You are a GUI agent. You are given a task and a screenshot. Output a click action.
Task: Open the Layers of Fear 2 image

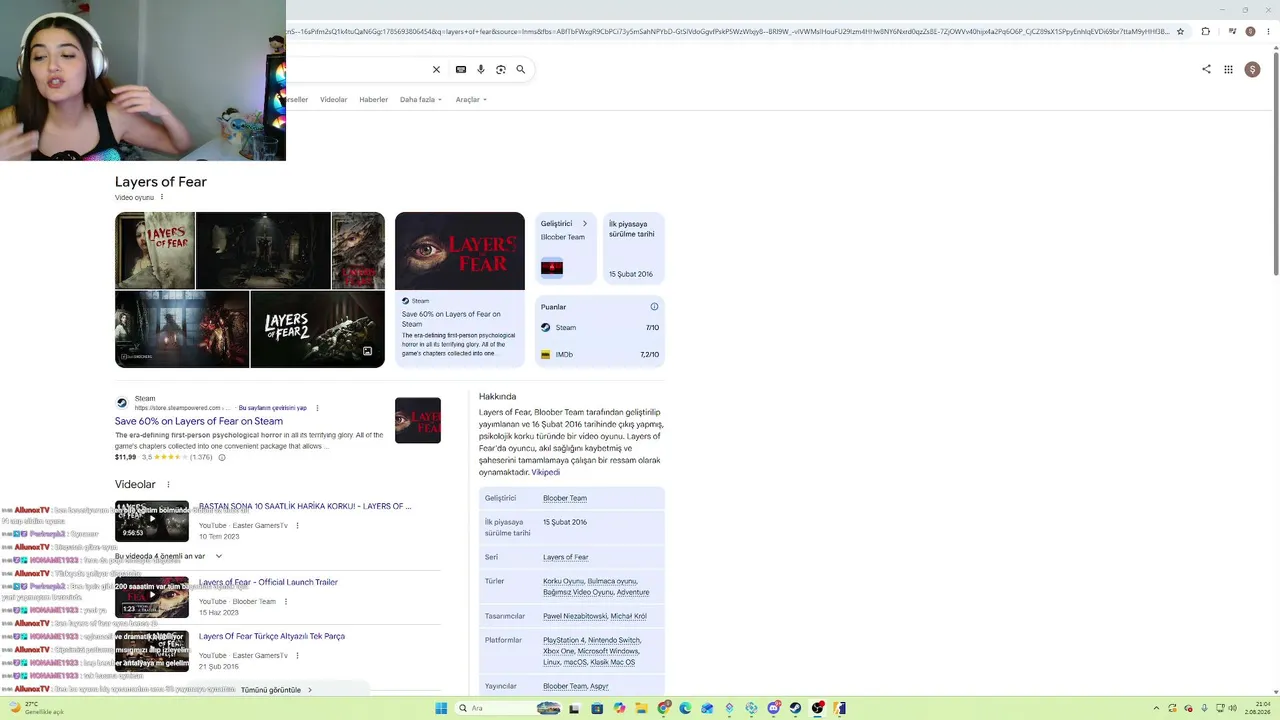[x=317, y=330]
